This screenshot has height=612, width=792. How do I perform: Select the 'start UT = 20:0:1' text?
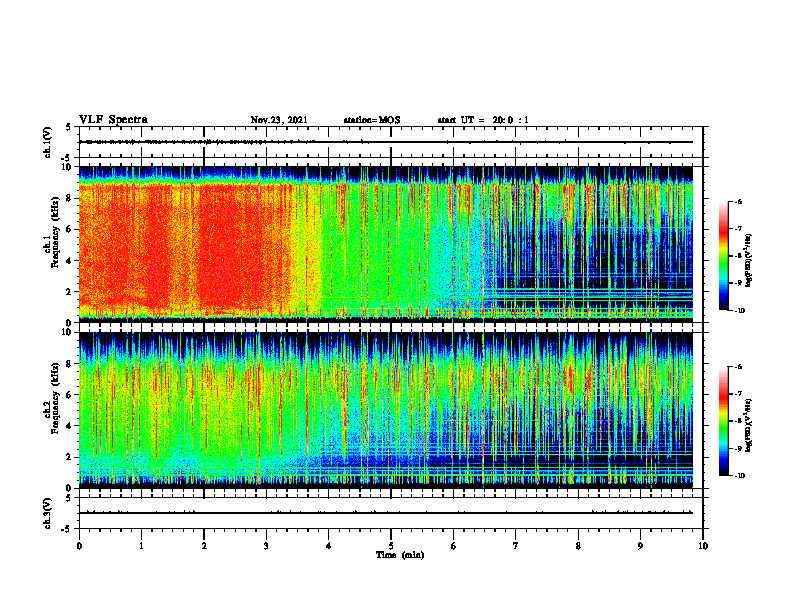(483, 120)
